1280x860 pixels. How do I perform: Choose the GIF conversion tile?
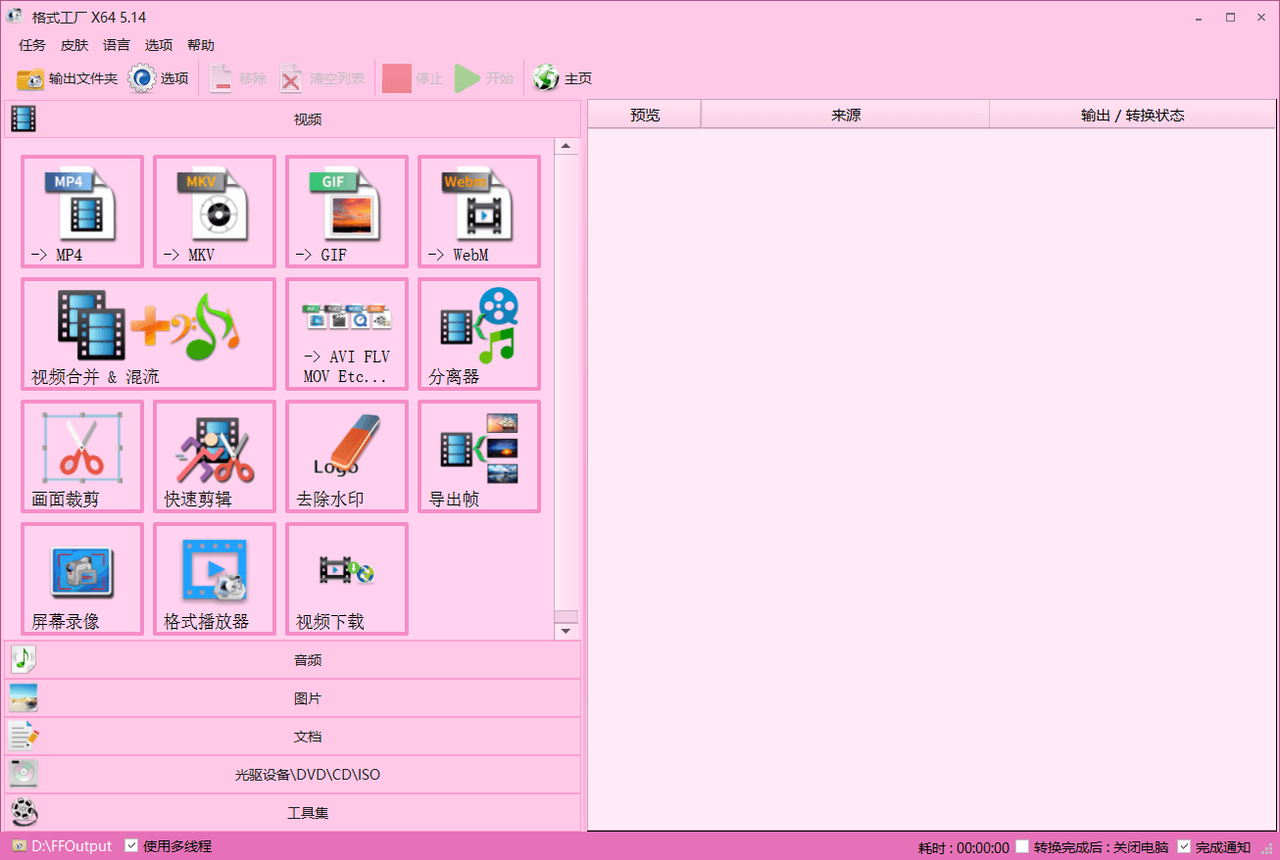[346, 211]
